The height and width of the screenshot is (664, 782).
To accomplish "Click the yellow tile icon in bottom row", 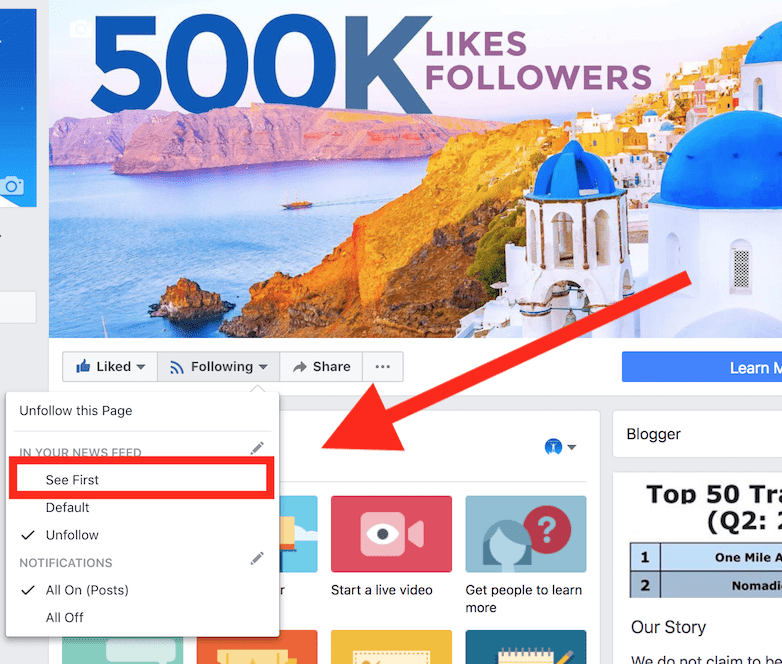I will click(391, 646).
